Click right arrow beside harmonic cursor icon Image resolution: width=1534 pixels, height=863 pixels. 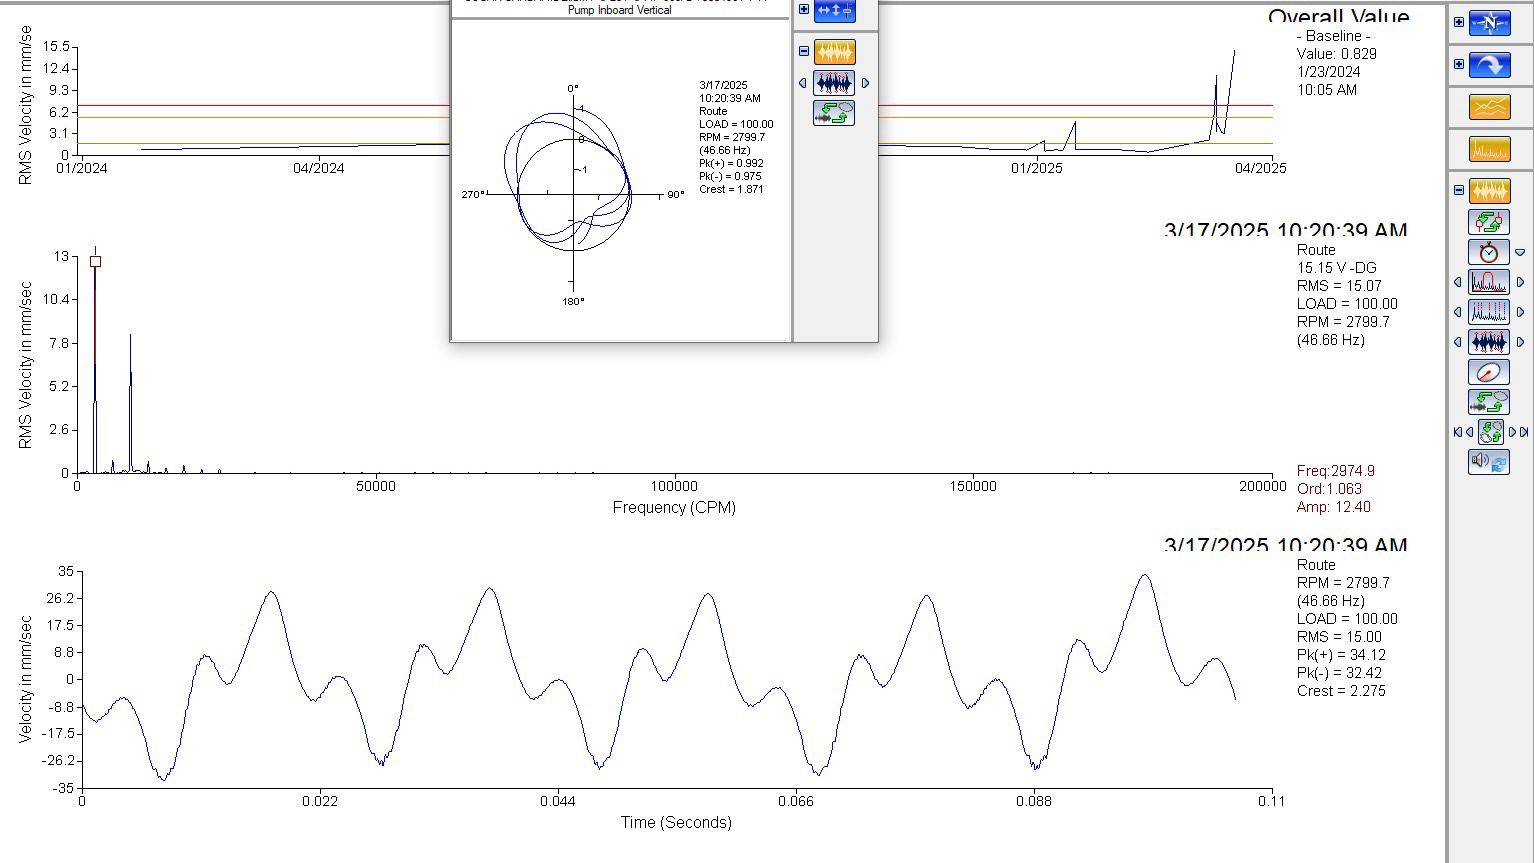coord(1520,313)
